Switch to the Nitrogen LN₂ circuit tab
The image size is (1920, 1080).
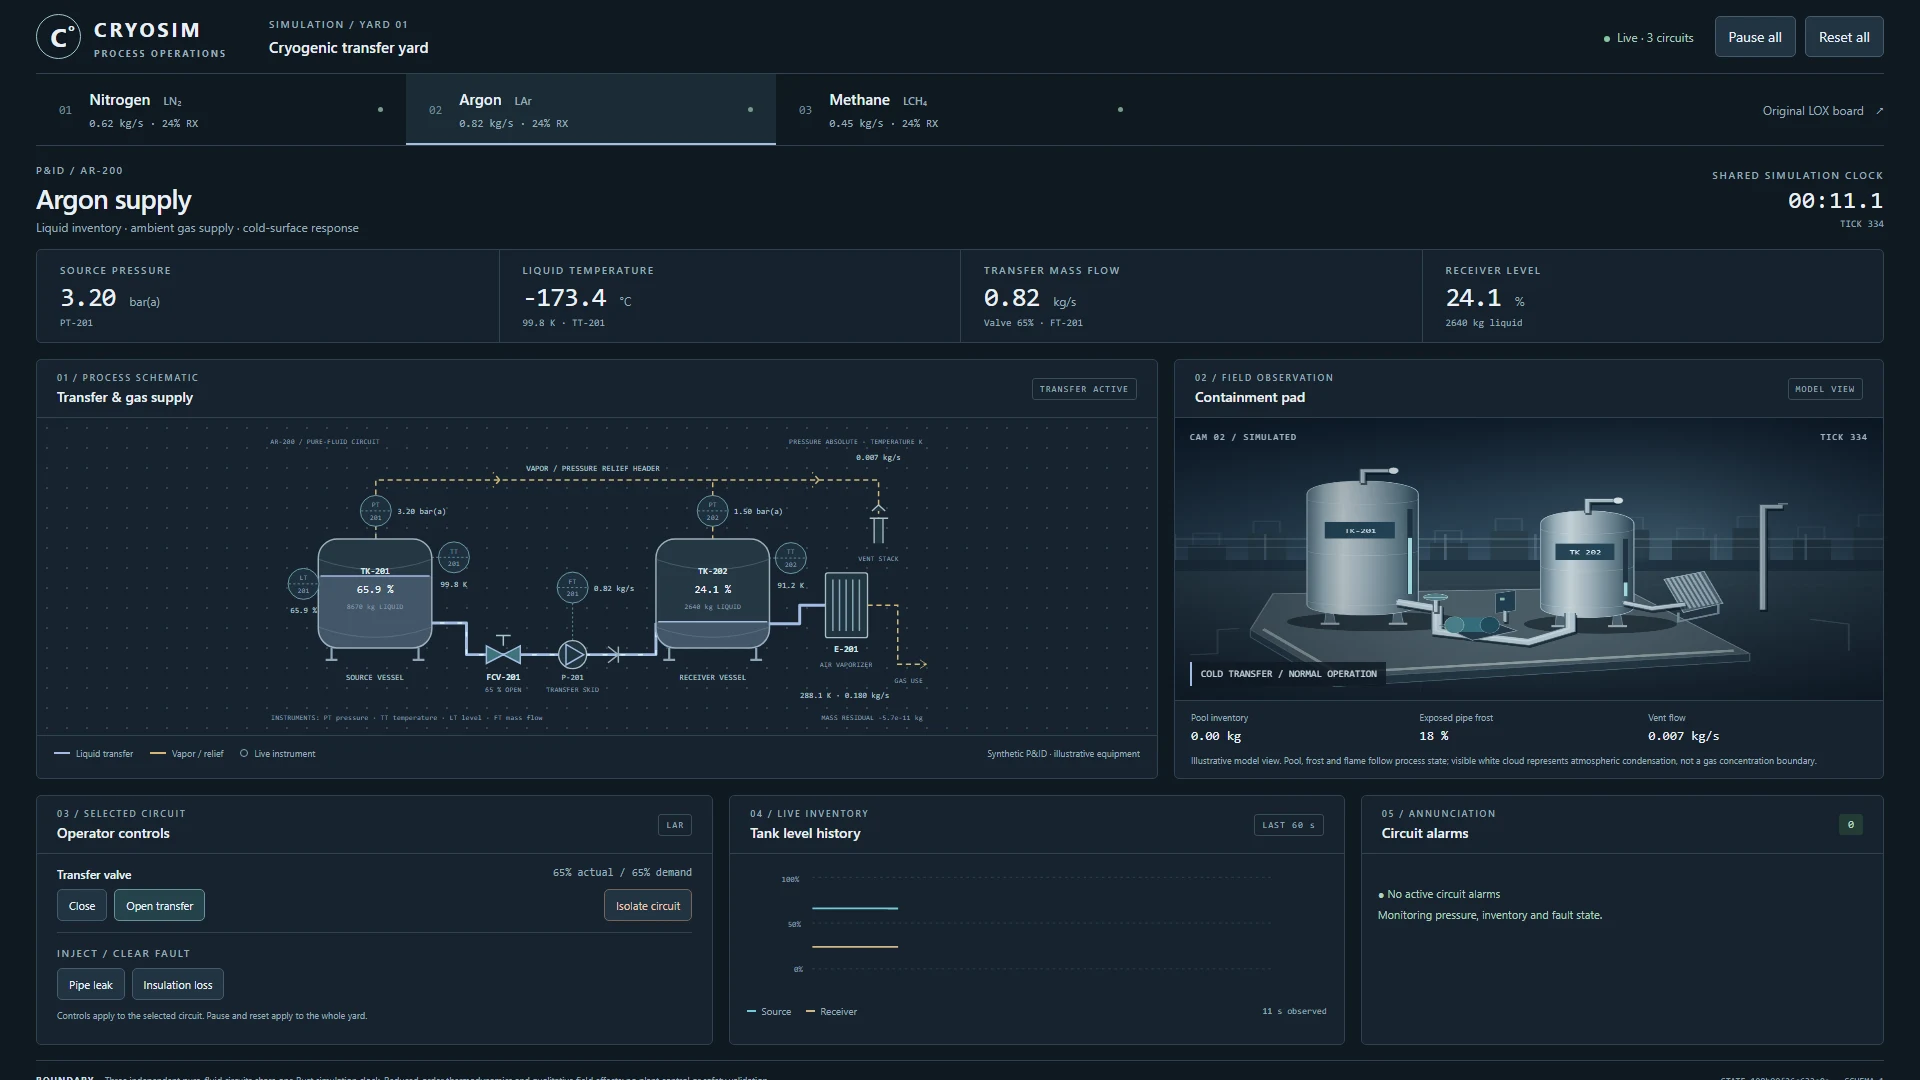pyautogui.click(x=221, y=110)
